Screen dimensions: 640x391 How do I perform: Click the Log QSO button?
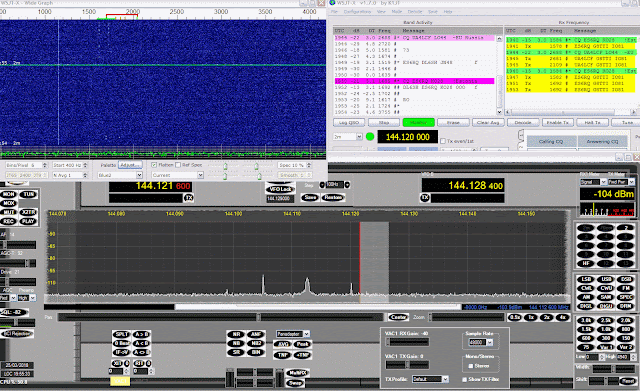pos(349,122)
